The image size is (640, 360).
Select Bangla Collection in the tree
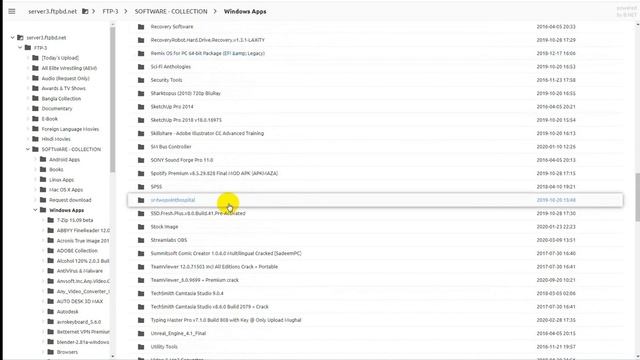point(61,99)
